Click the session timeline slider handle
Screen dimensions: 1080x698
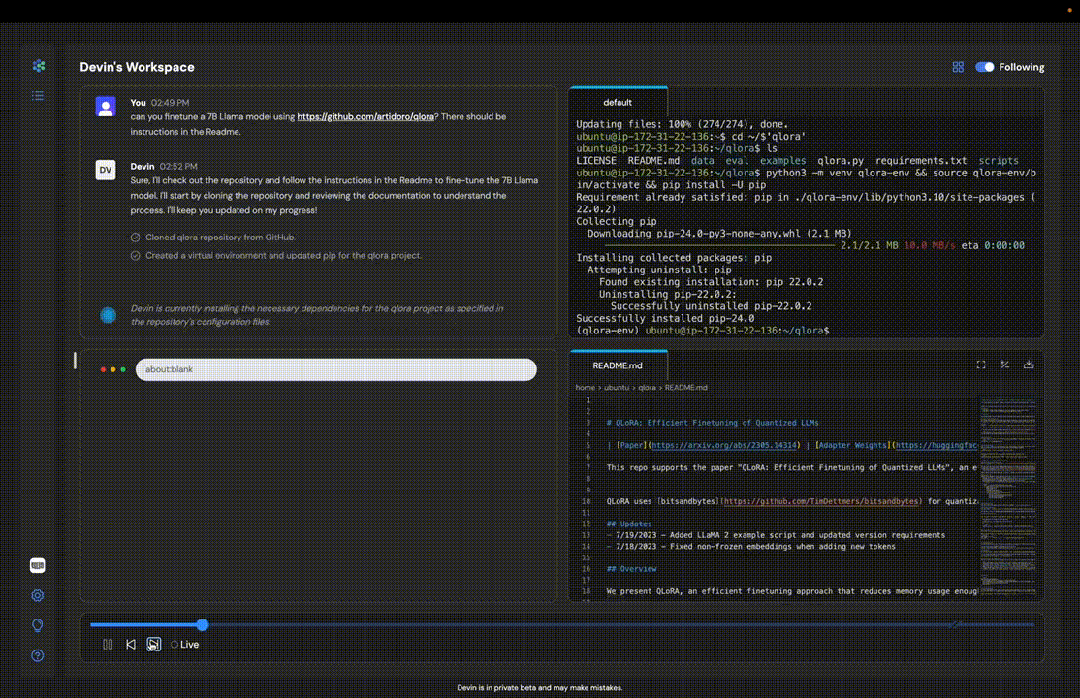(x=202, y=625)
